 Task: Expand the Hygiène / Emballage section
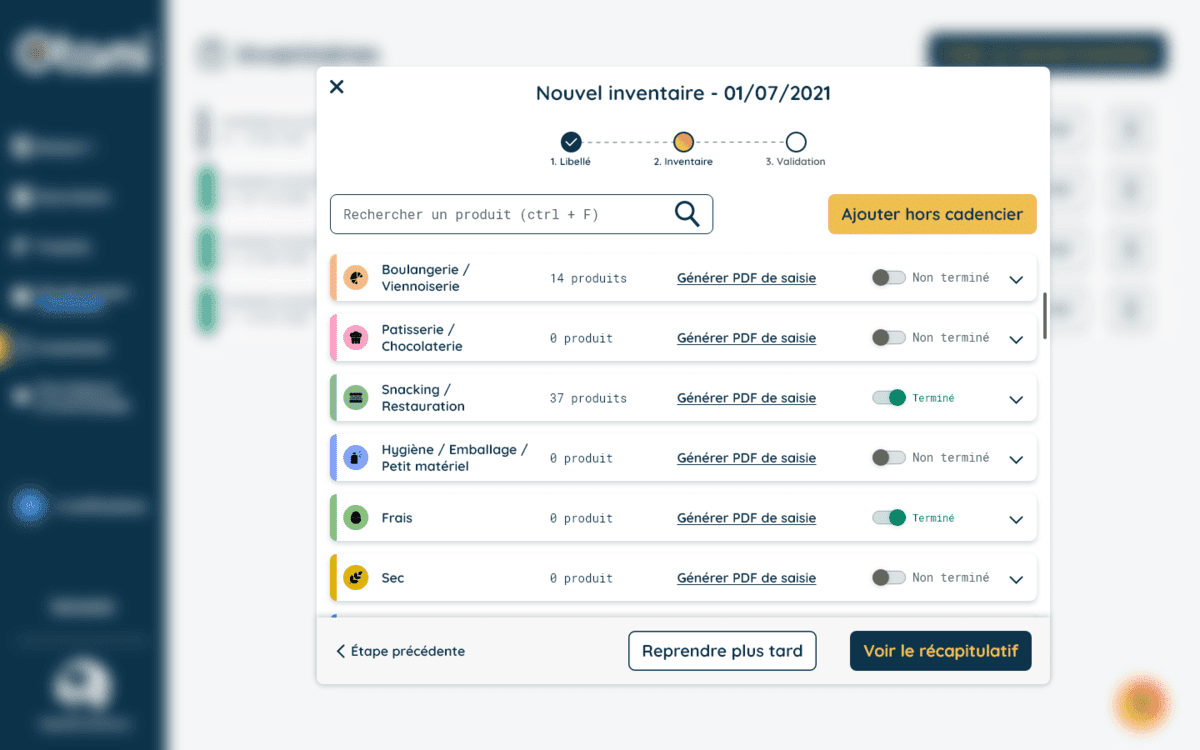[1016, 458]
